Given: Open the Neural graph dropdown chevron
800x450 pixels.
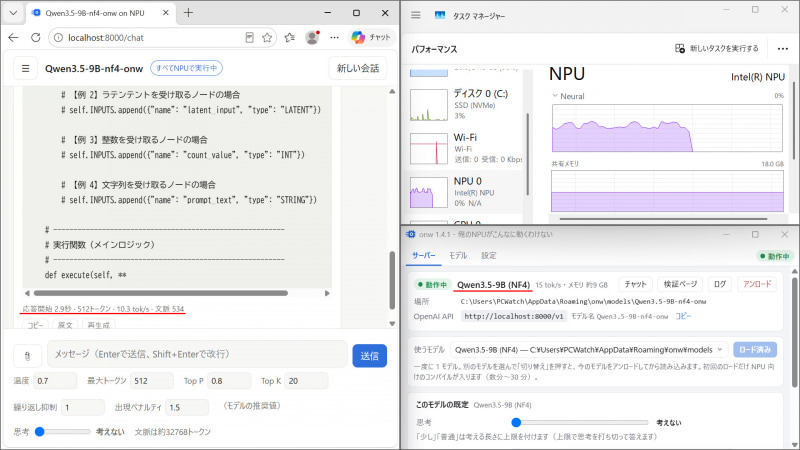Looking at the screenshot, I should coord(555,95).
